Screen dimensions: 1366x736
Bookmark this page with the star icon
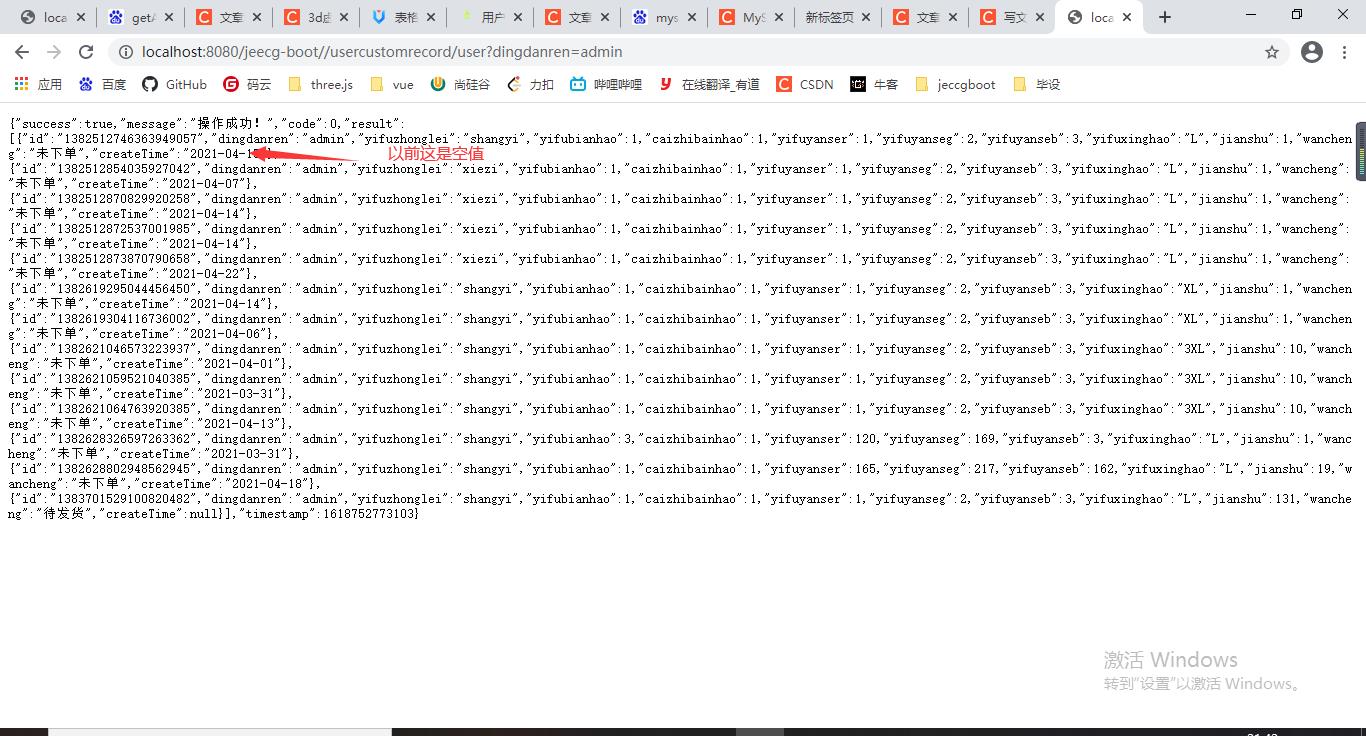pyautogui.click(x=1272, y=52)
